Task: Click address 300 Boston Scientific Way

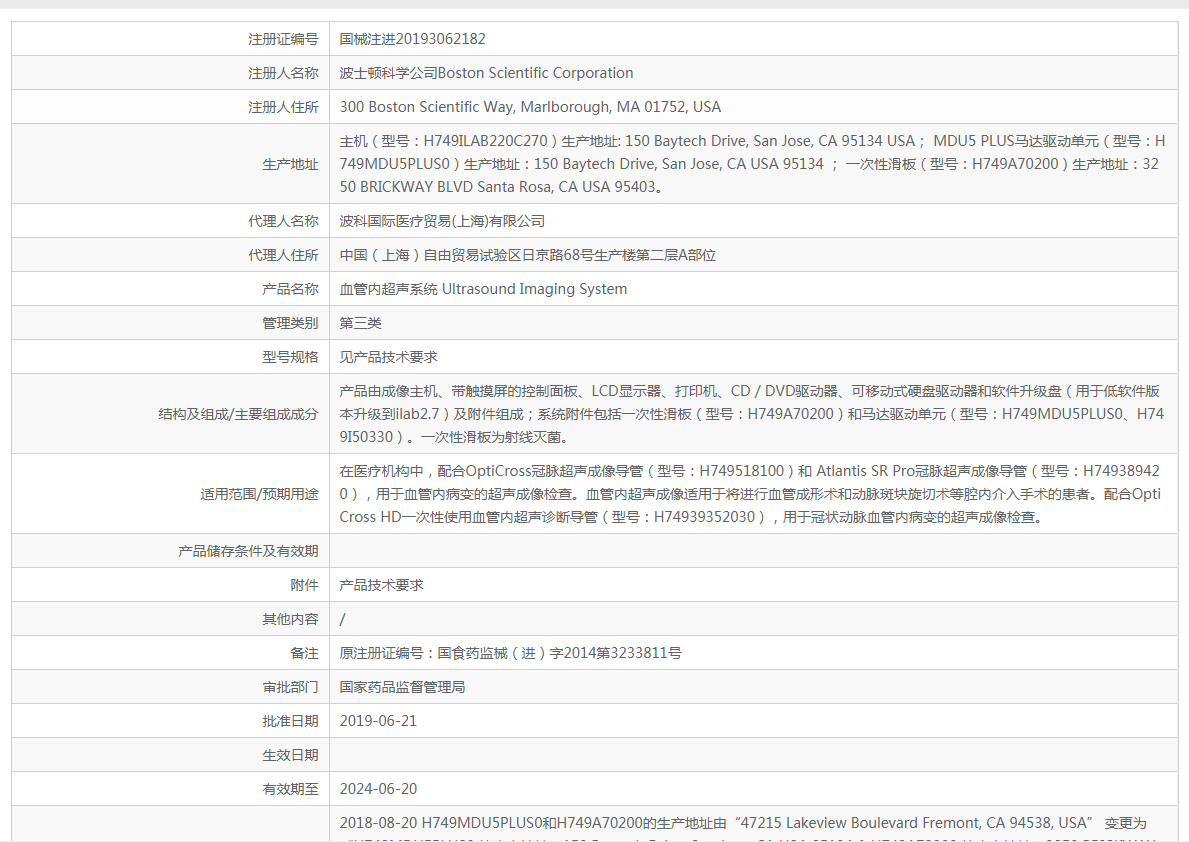Action: pyautogui.click(x=530, y=107)
